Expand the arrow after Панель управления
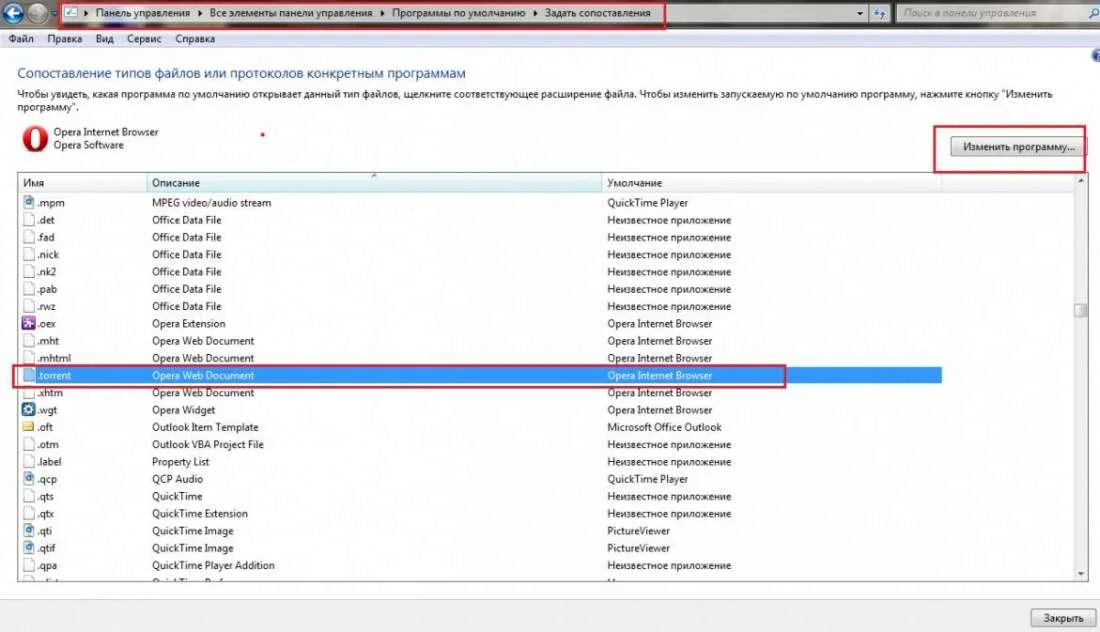Image resolution: width=1100 pixels, height=632 pixels. (200, 13)
